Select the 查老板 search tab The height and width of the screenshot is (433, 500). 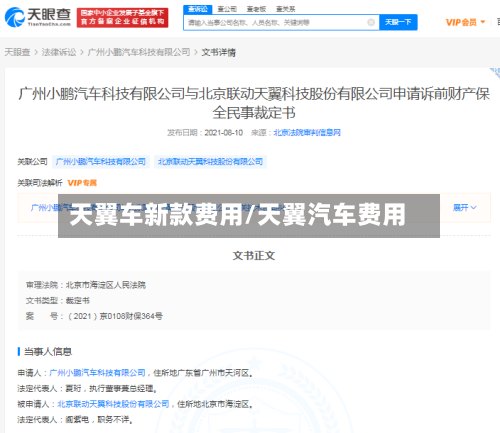click(x=256, y=9)
